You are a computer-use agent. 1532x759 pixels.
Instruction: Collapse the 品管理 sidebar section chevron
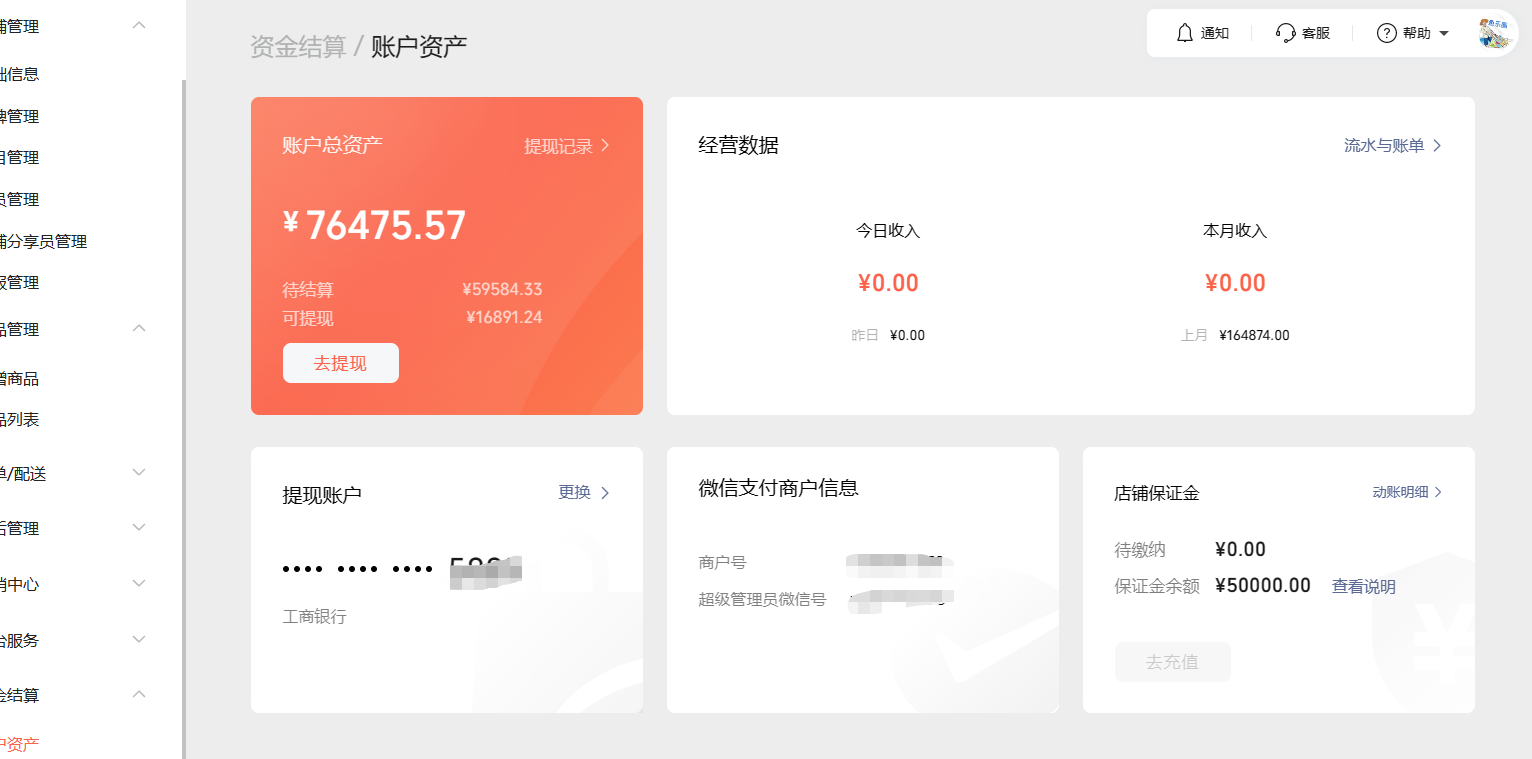click(140, 329)
